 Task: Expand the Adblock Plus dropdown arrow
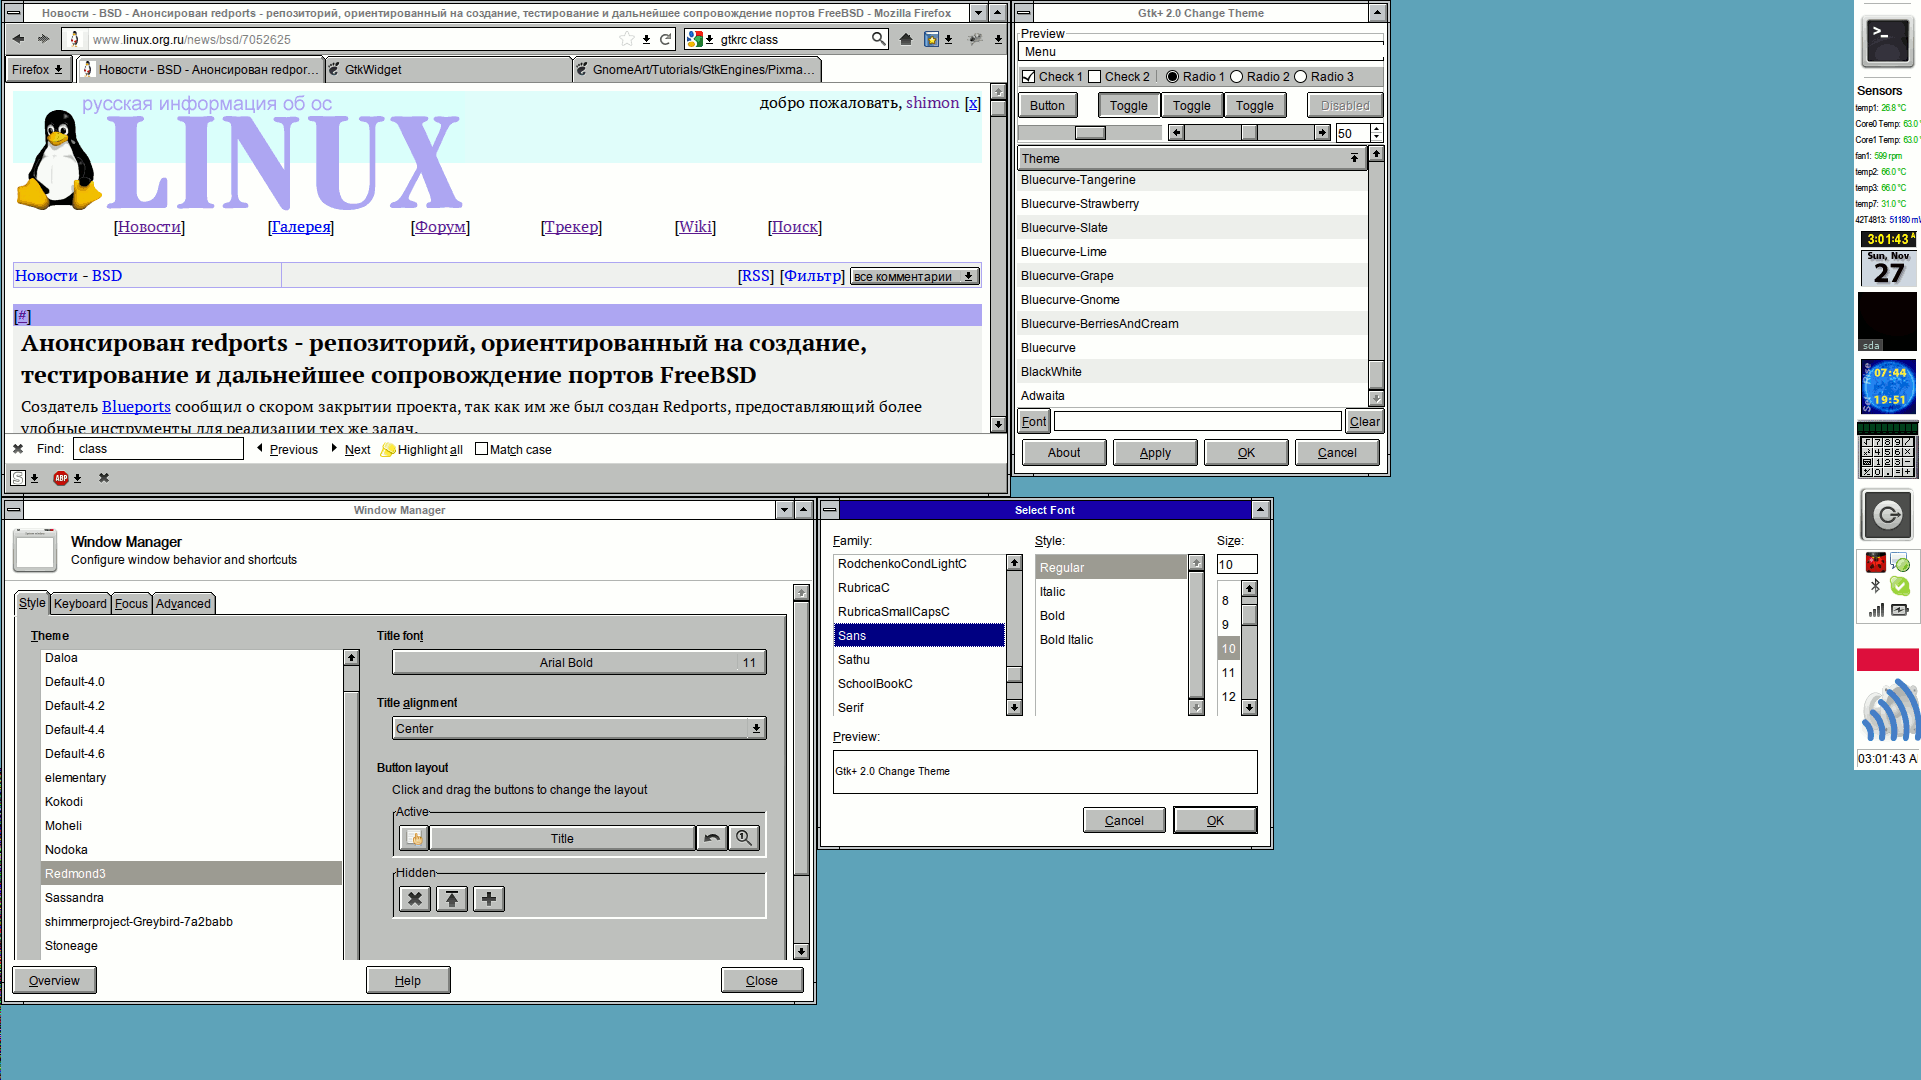click(x=77, y=479)
